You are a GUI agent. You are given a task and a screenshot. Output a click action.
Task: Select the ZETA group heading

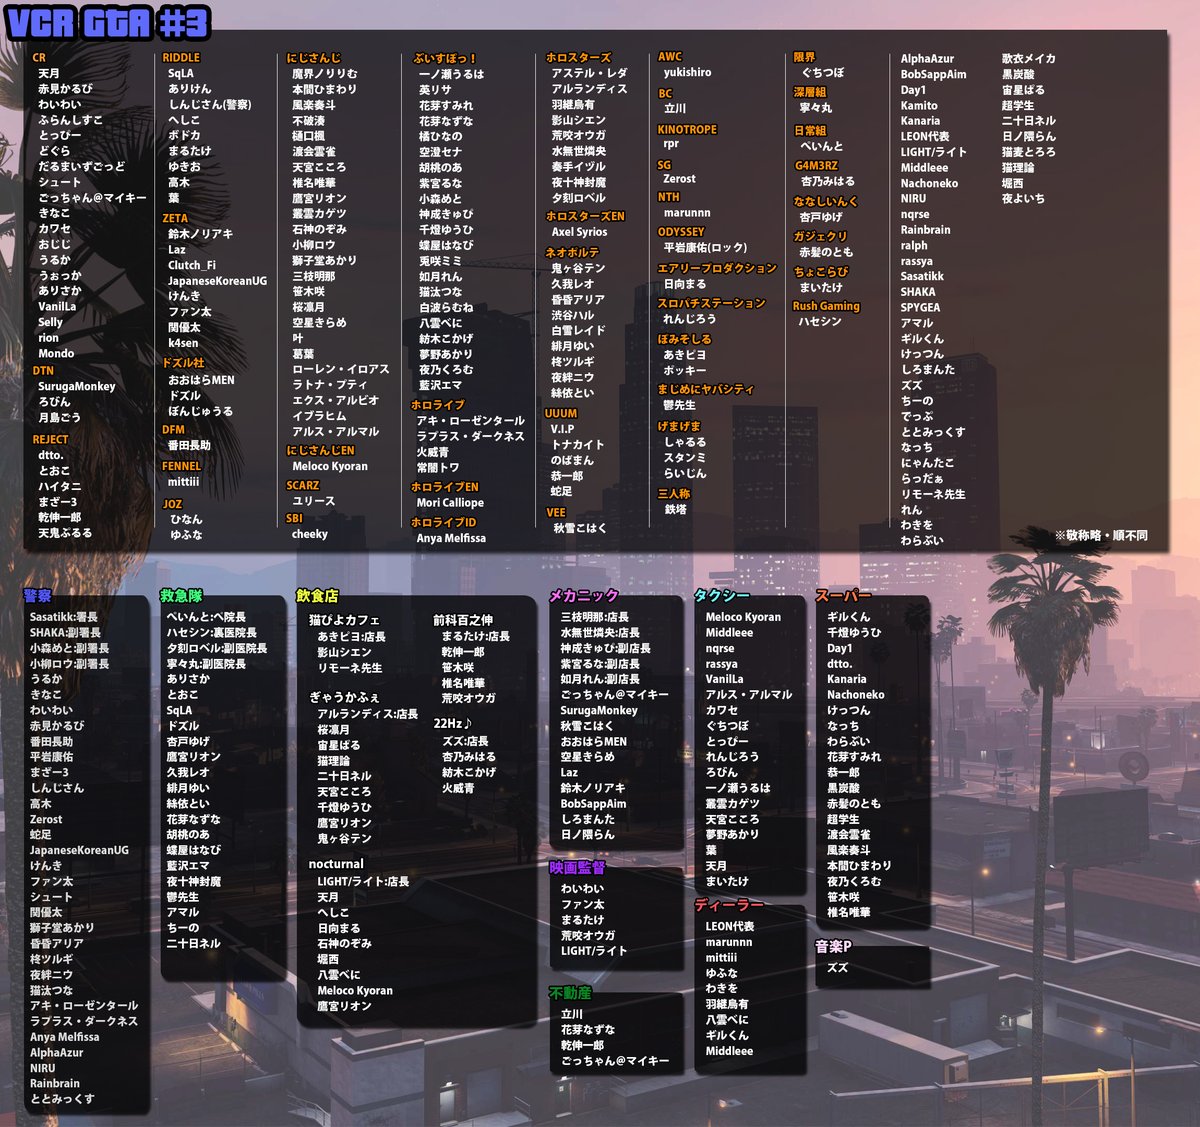pyautogui.click(x=175, y=218)
